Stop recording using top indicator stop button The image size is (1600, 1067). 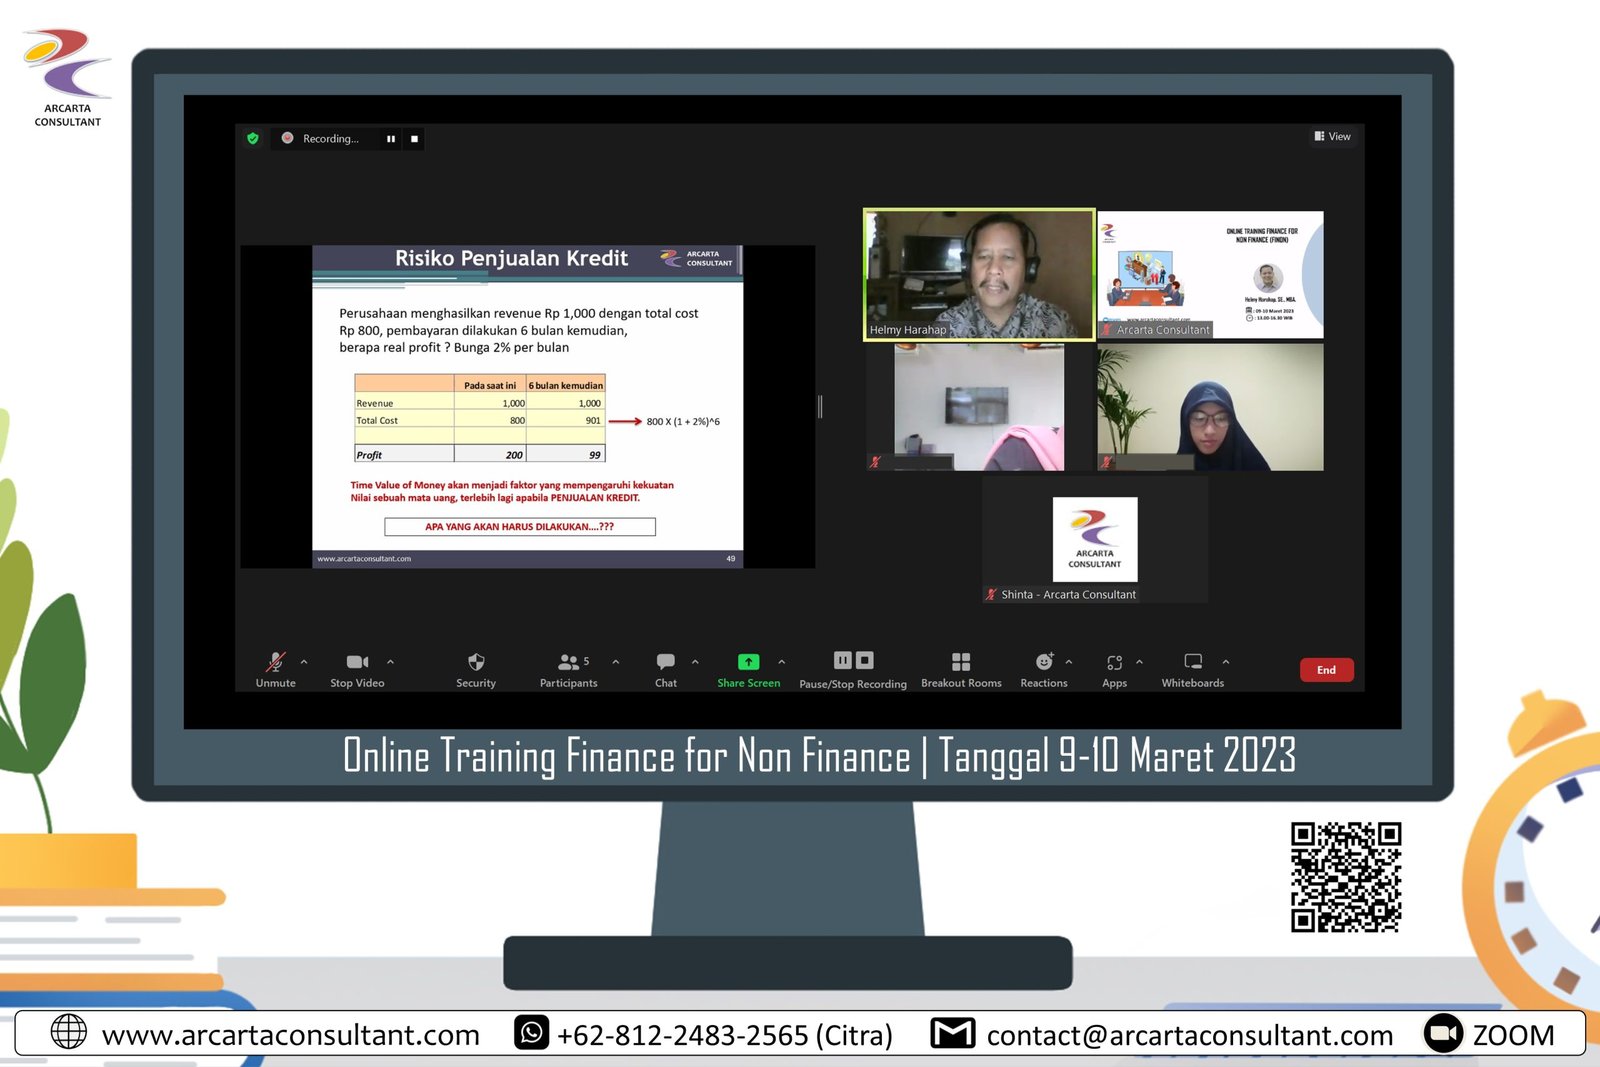click(x=414, y=139)
